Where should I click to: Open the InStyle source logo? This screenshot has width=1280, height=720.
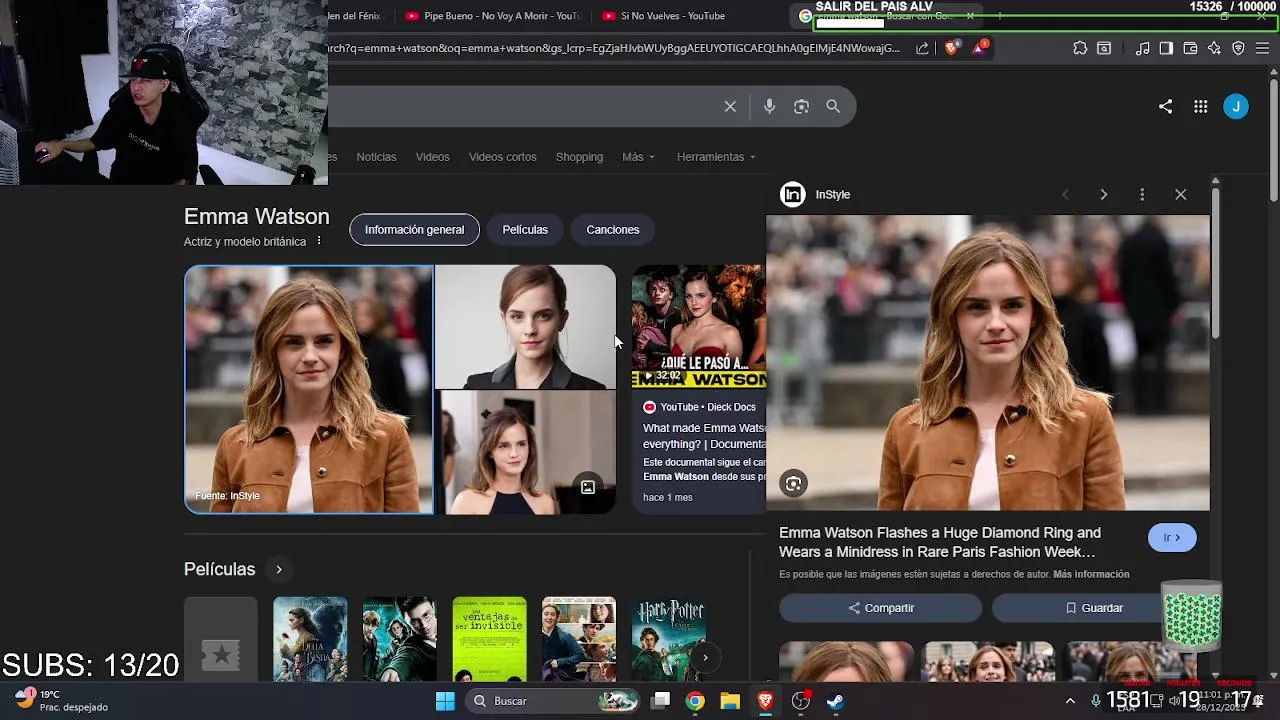pyautogui.click(x=793, y=195)
